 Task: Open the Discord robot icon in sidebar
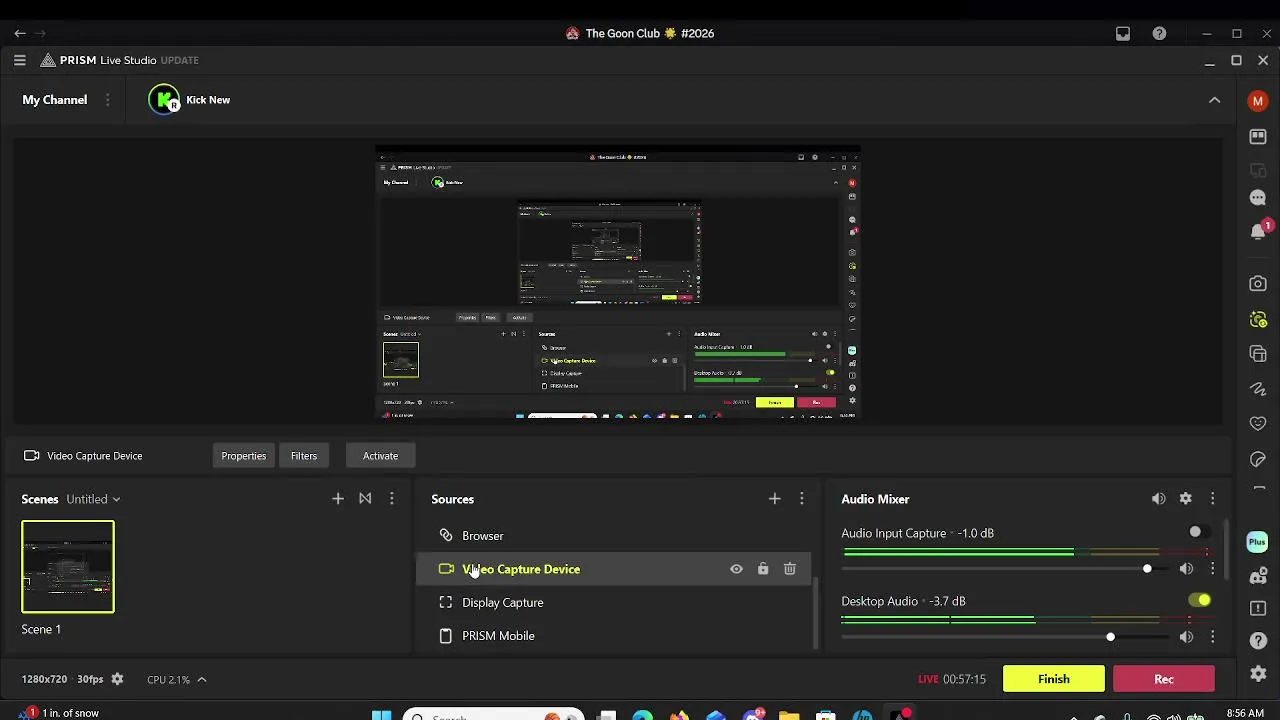click(1258, 576)
